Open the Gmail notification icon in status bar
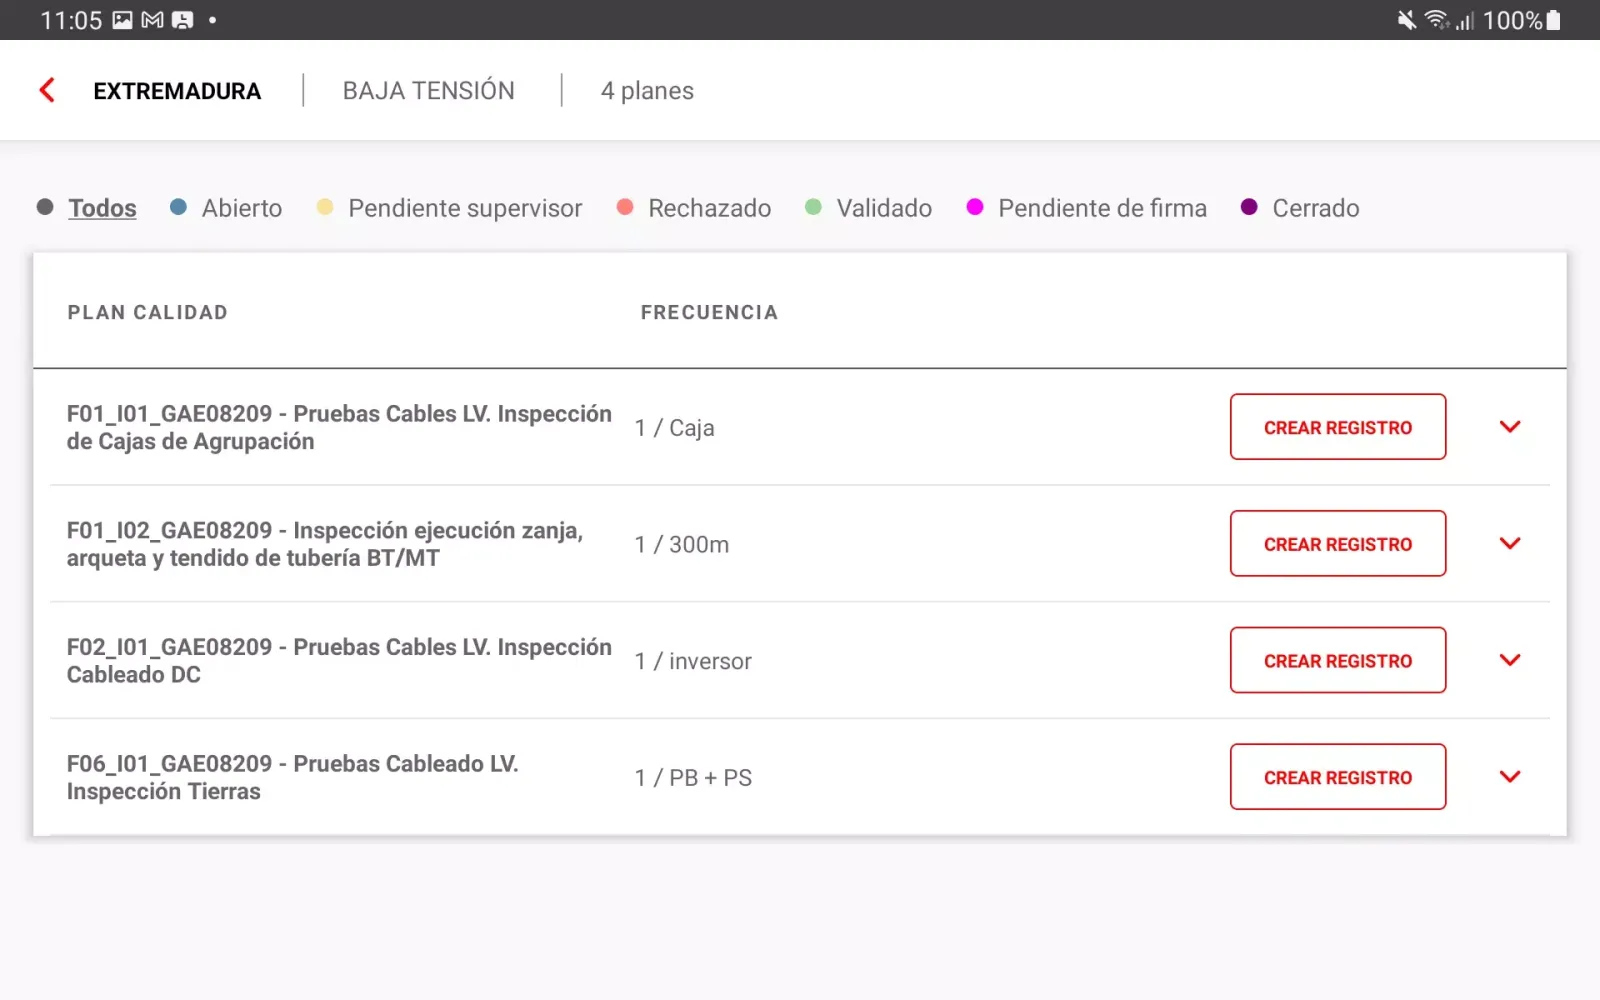The height and width of the screenshot is (1000, 1600). click(x=152, y=20)
